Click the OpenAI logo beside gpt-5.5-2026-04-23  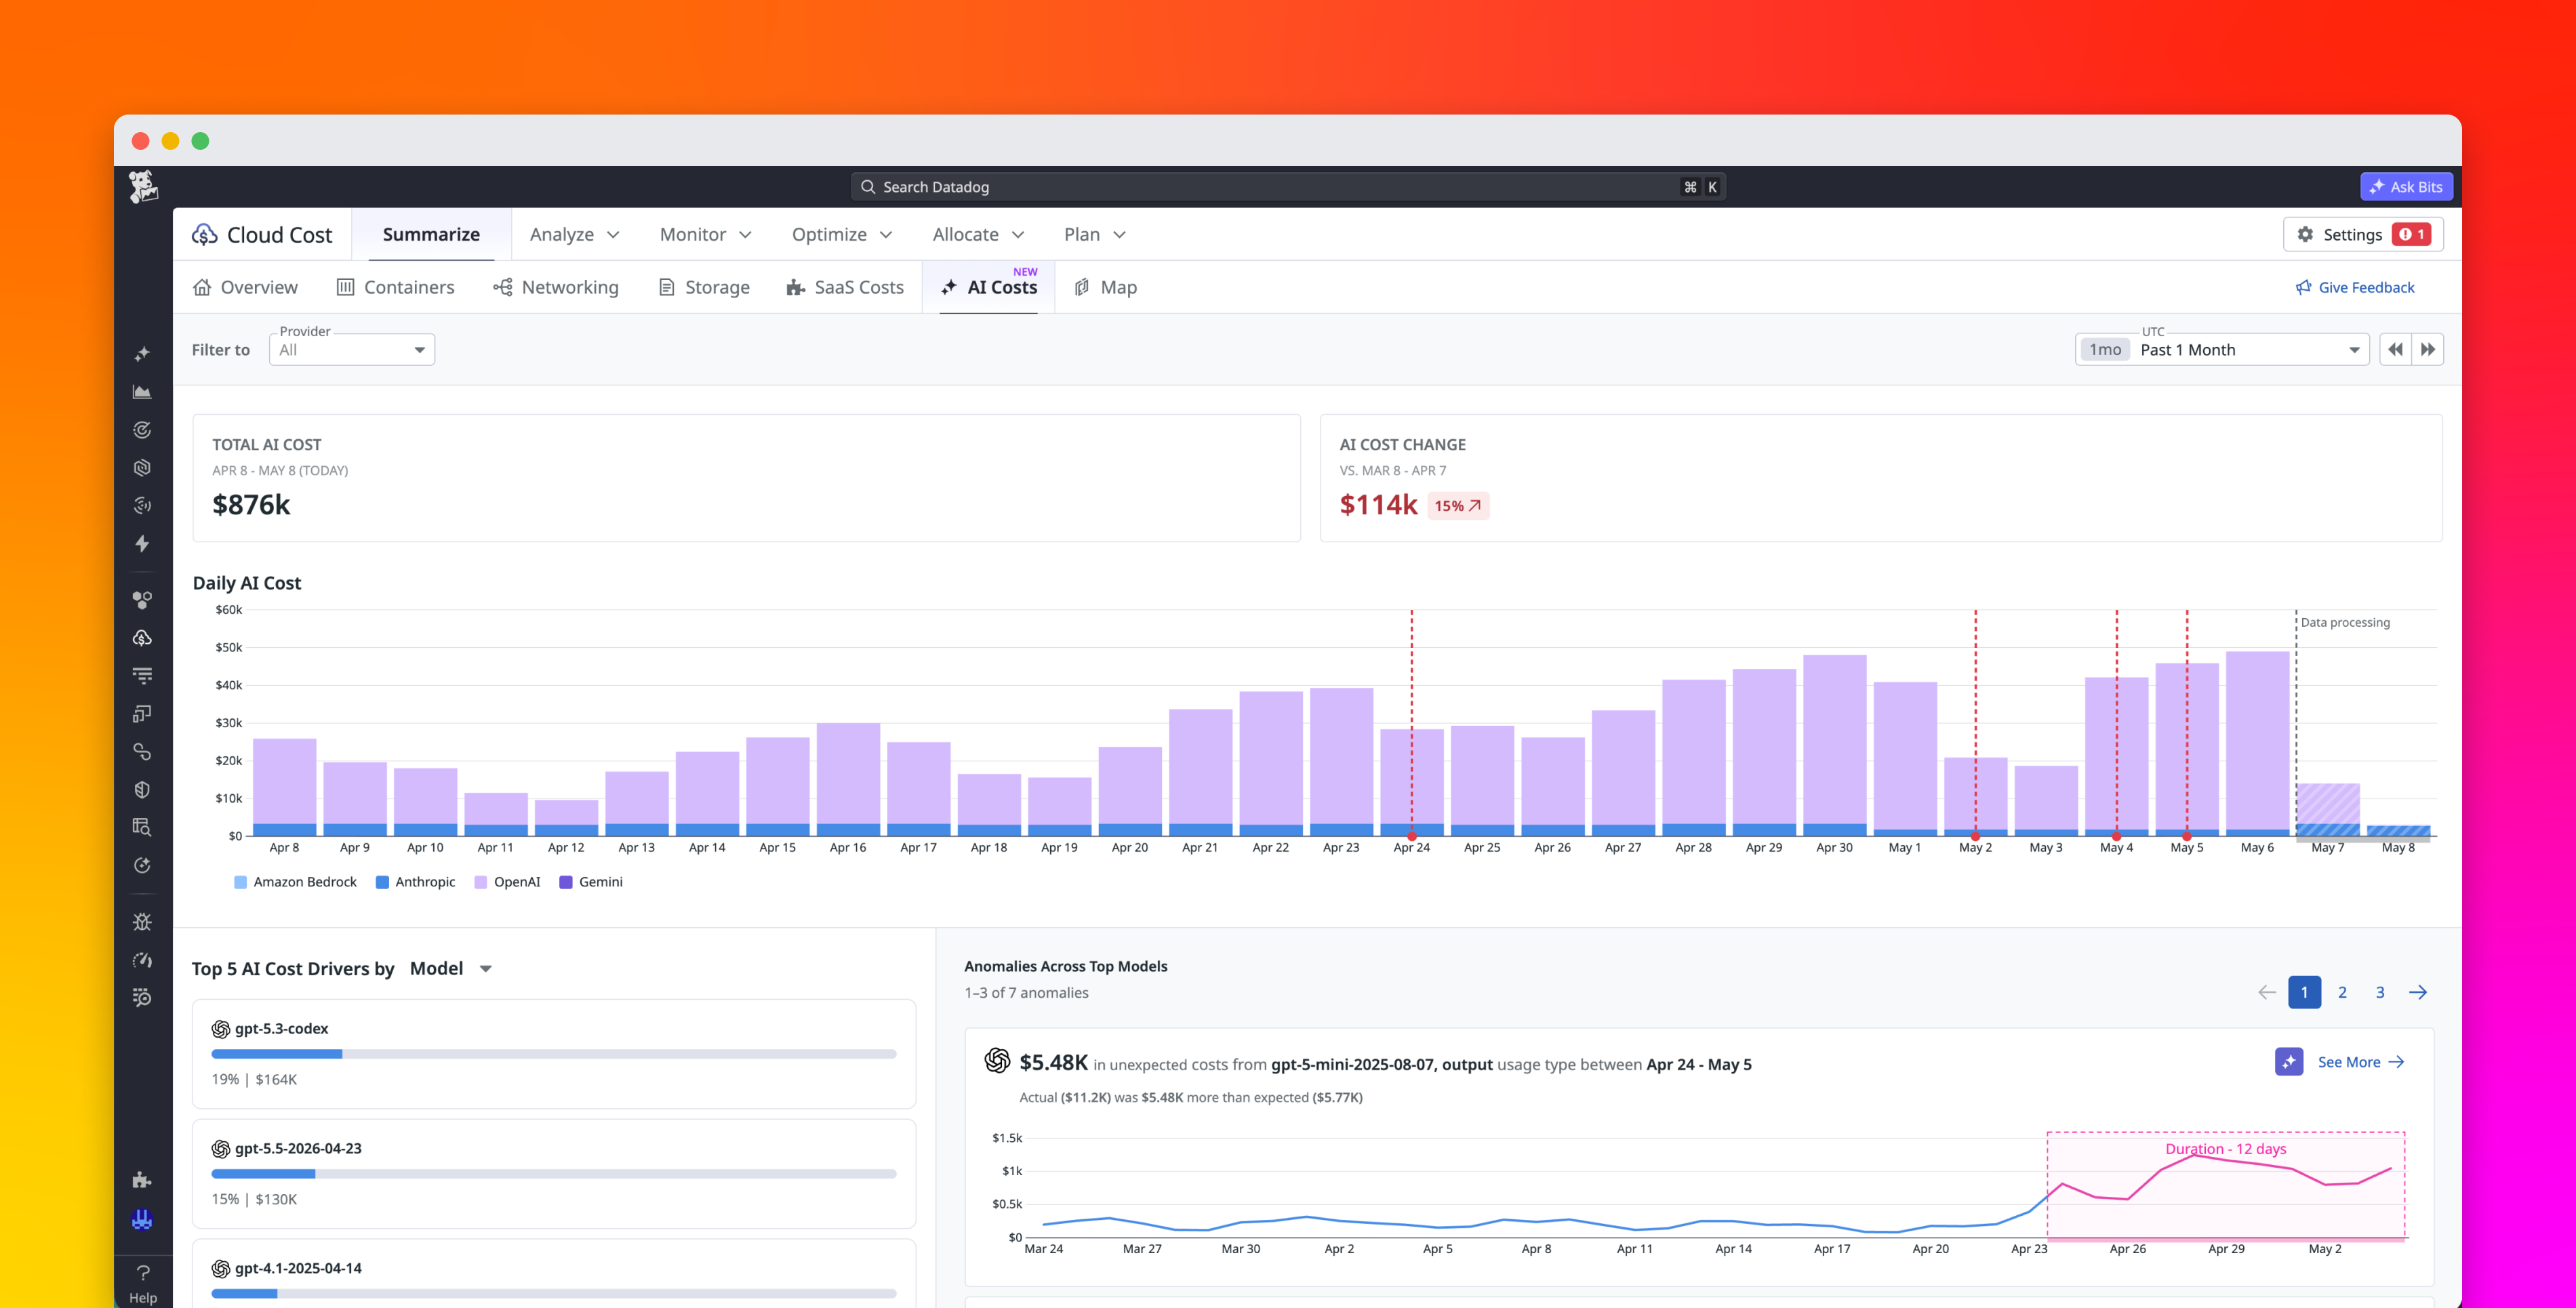point(221,1149)
